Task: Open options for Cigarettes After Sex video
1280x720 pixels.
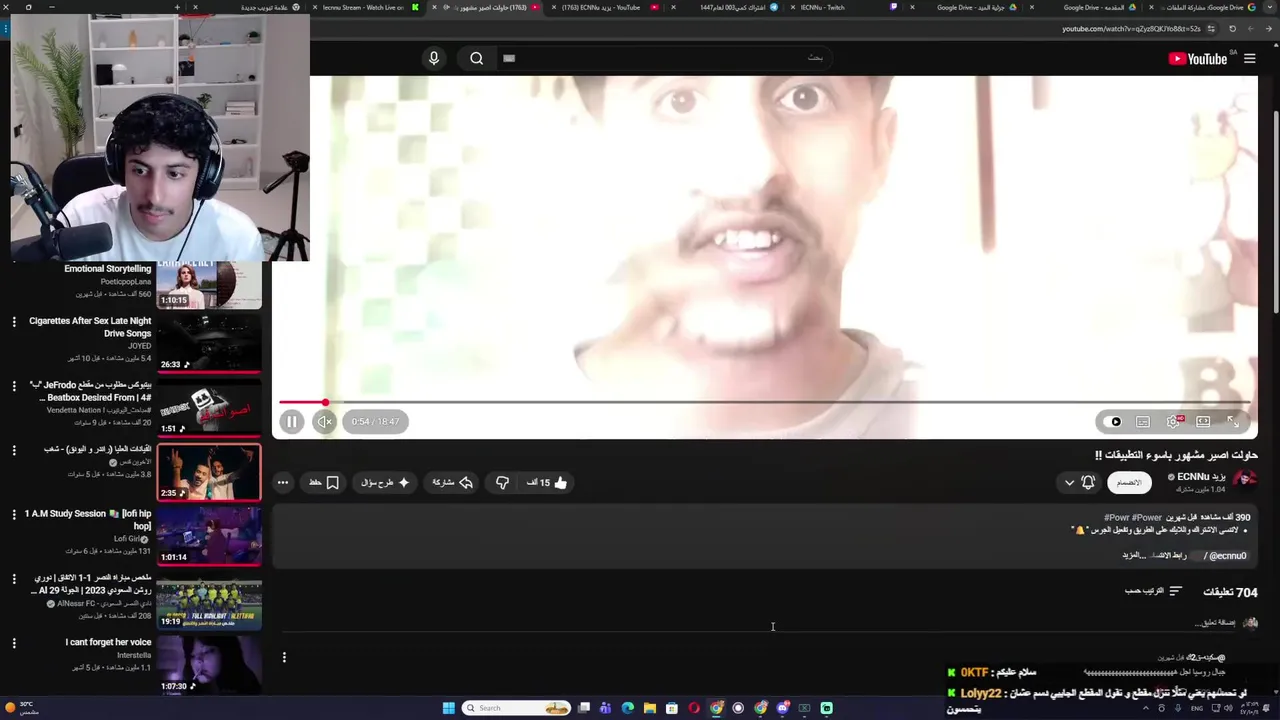Action: point(14,322)
